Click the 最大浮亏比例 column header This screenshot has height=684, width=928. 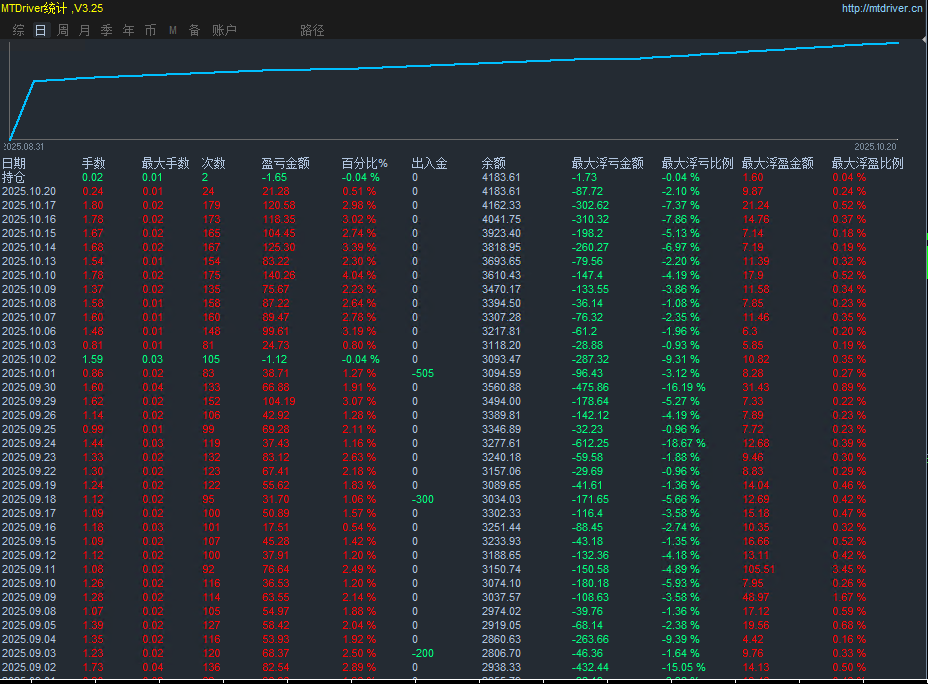pyautogui.click(x=697, y=163)
